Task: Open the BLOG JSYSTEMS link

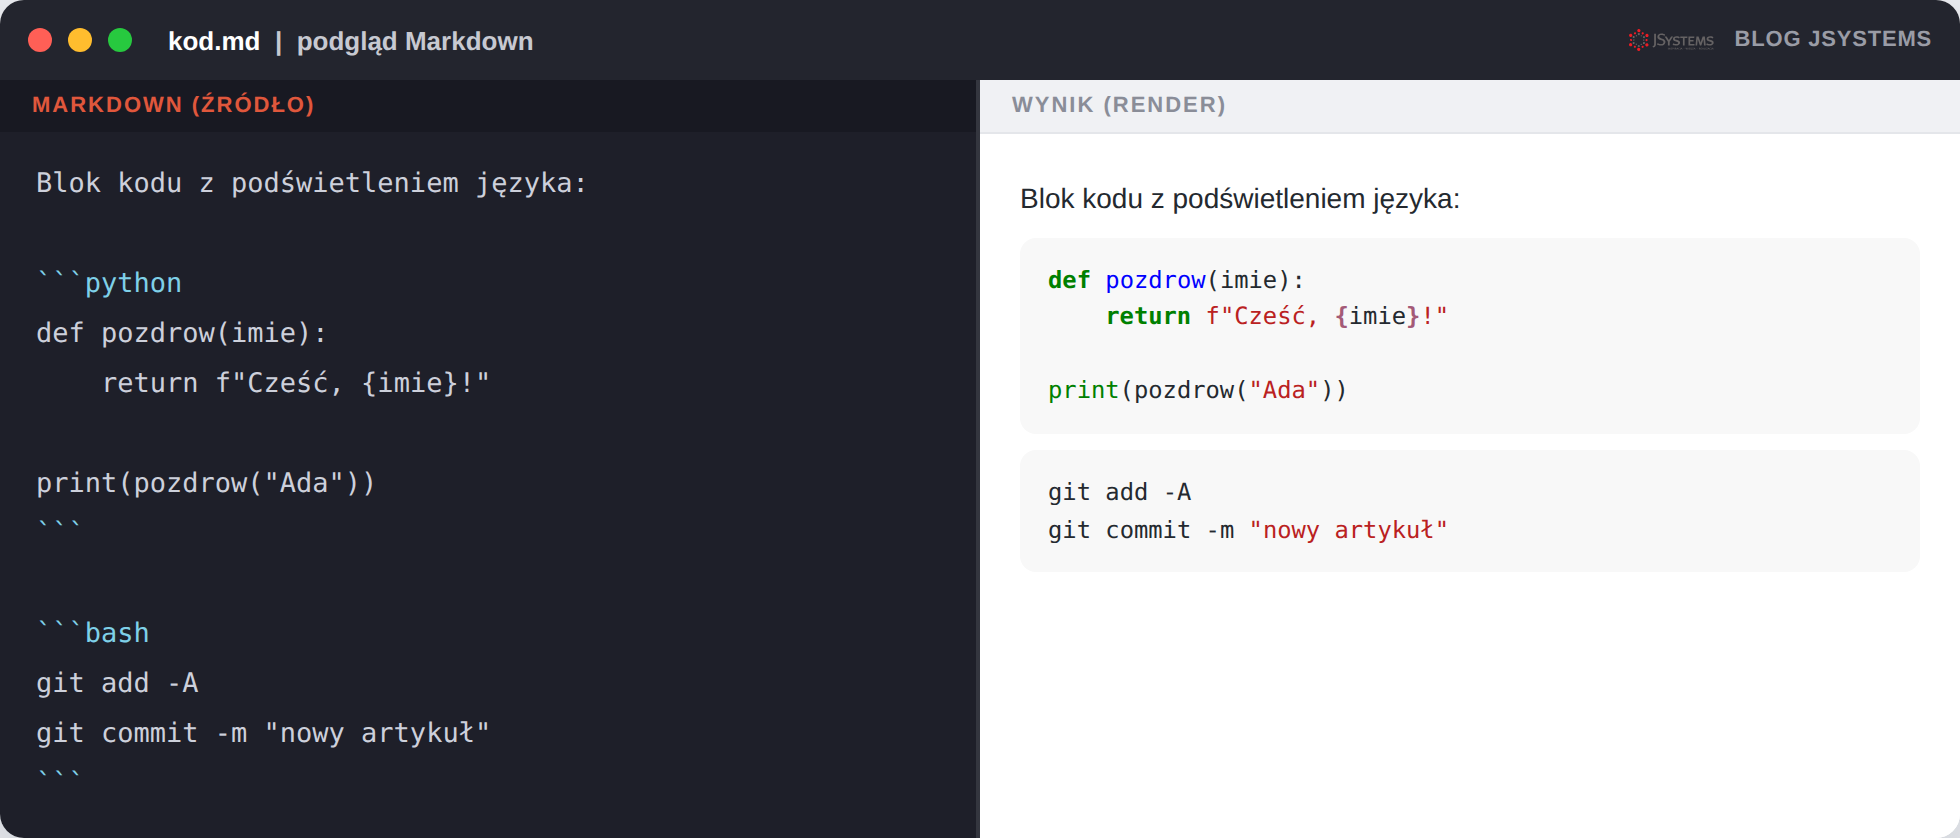Action: click(1832, 39)
